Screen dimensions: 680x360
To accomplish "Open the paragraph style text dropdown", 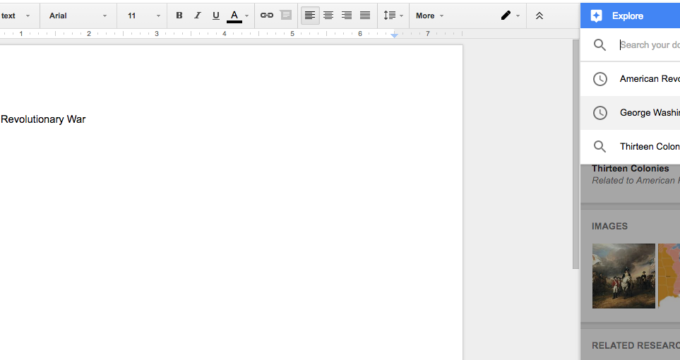I will [15, 16].
